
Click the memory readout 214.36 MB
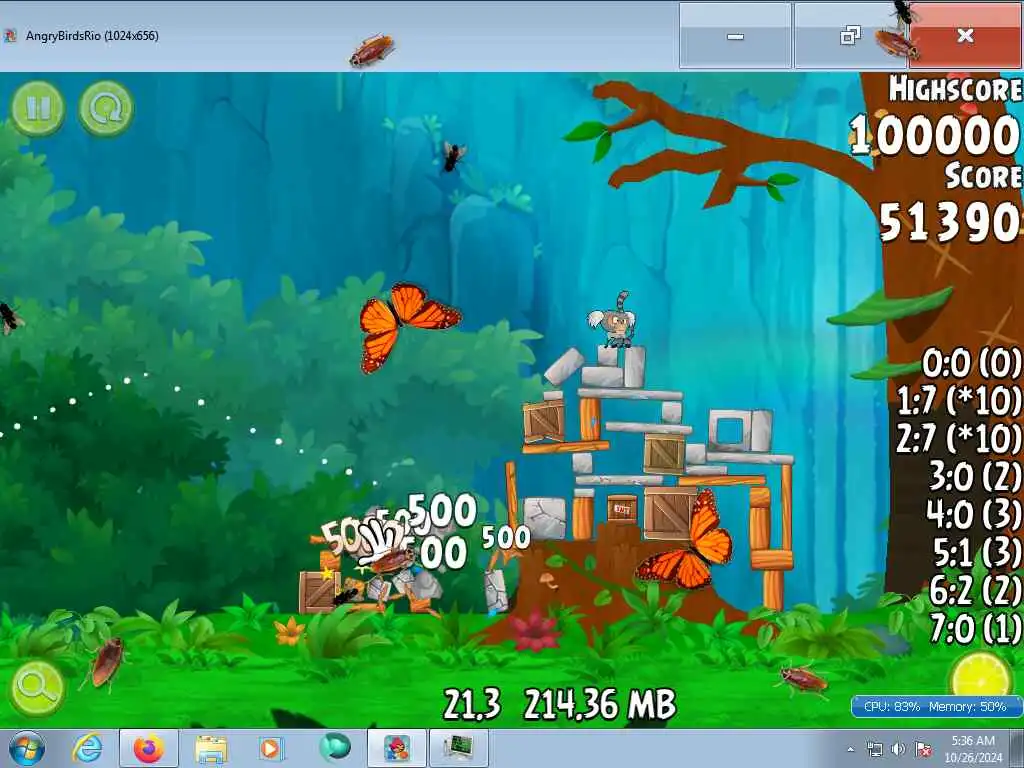(600, 705)
